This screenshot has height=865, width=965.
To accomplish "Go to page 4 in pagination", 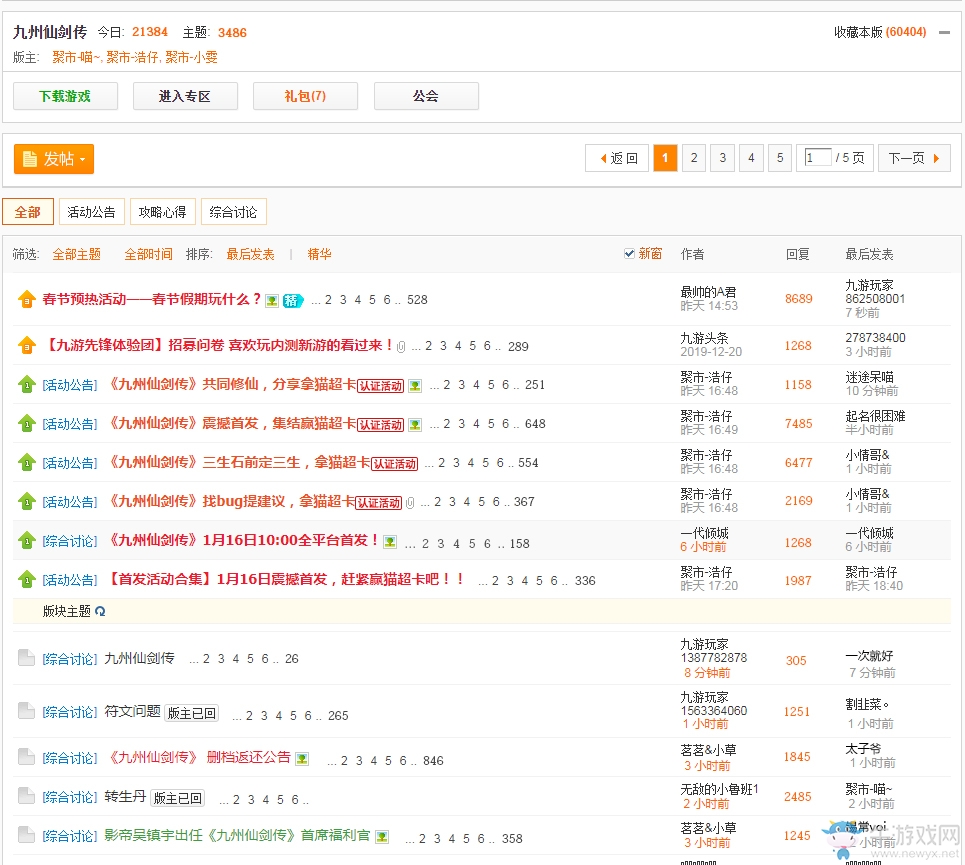I will point(751,158).
